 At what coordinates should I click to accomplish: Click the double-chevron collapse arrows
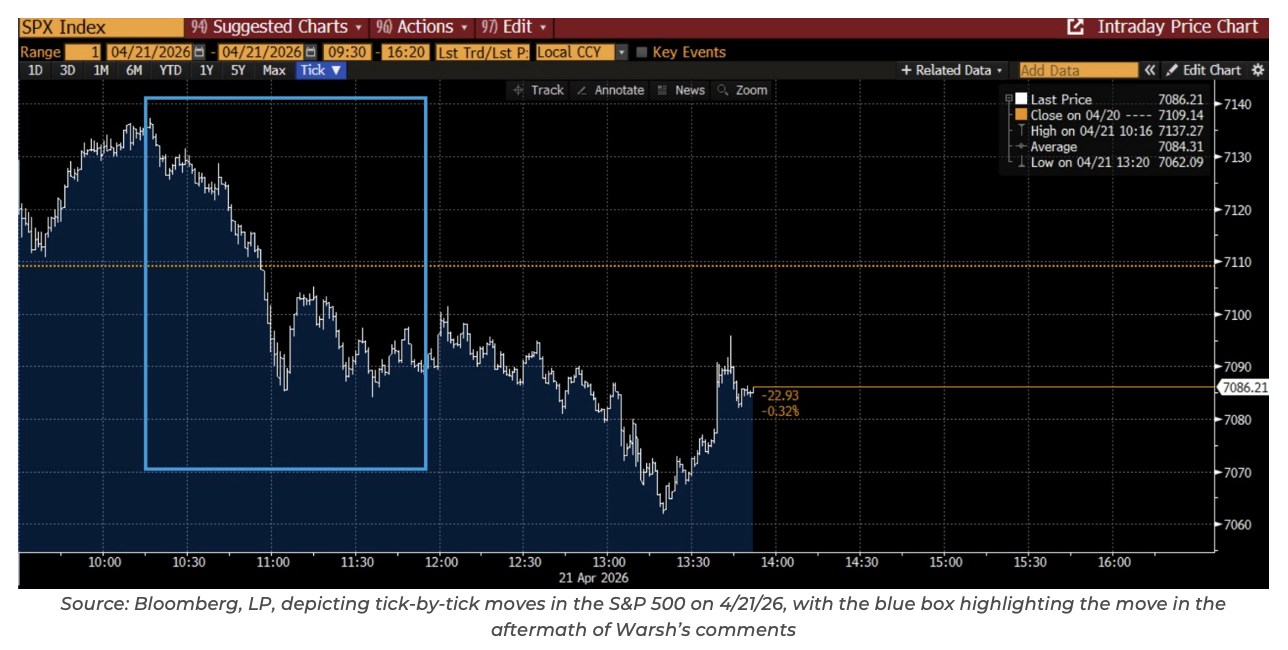pos(1150,70)
